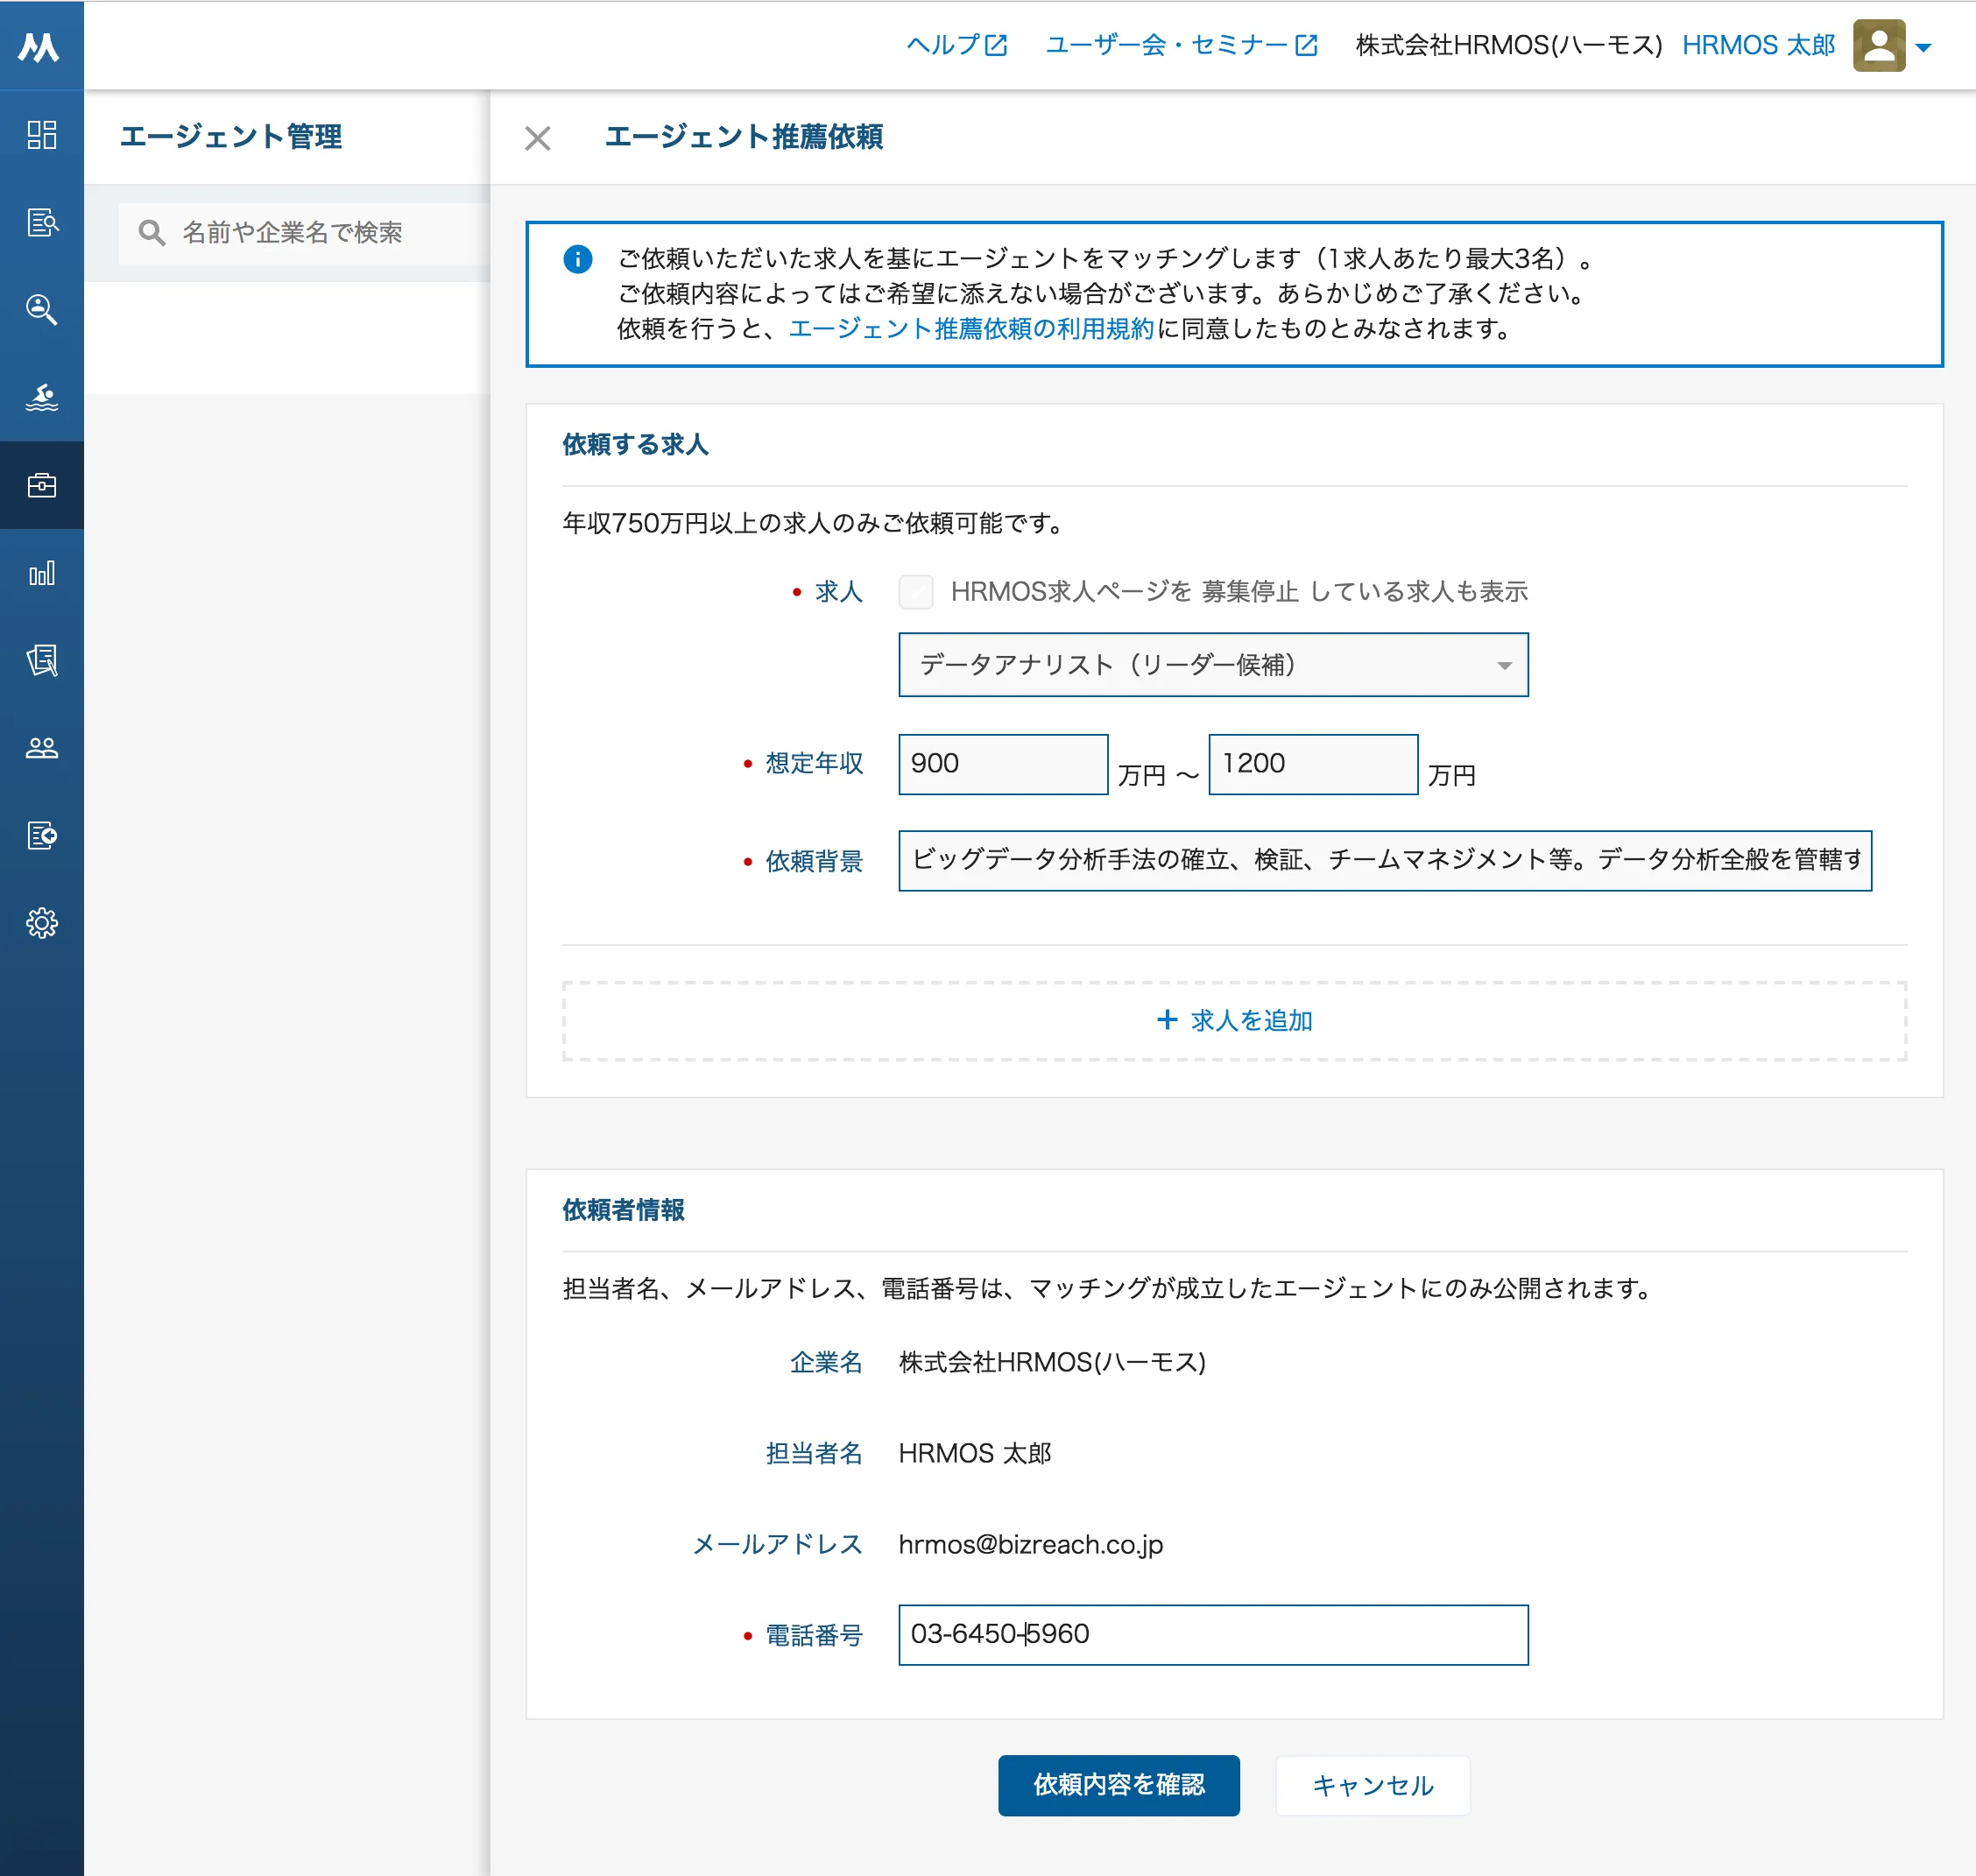Click the user avatar in header
This screenshot has width=1976, height=1876.
pyautogui.click(x=1878, y=46)
